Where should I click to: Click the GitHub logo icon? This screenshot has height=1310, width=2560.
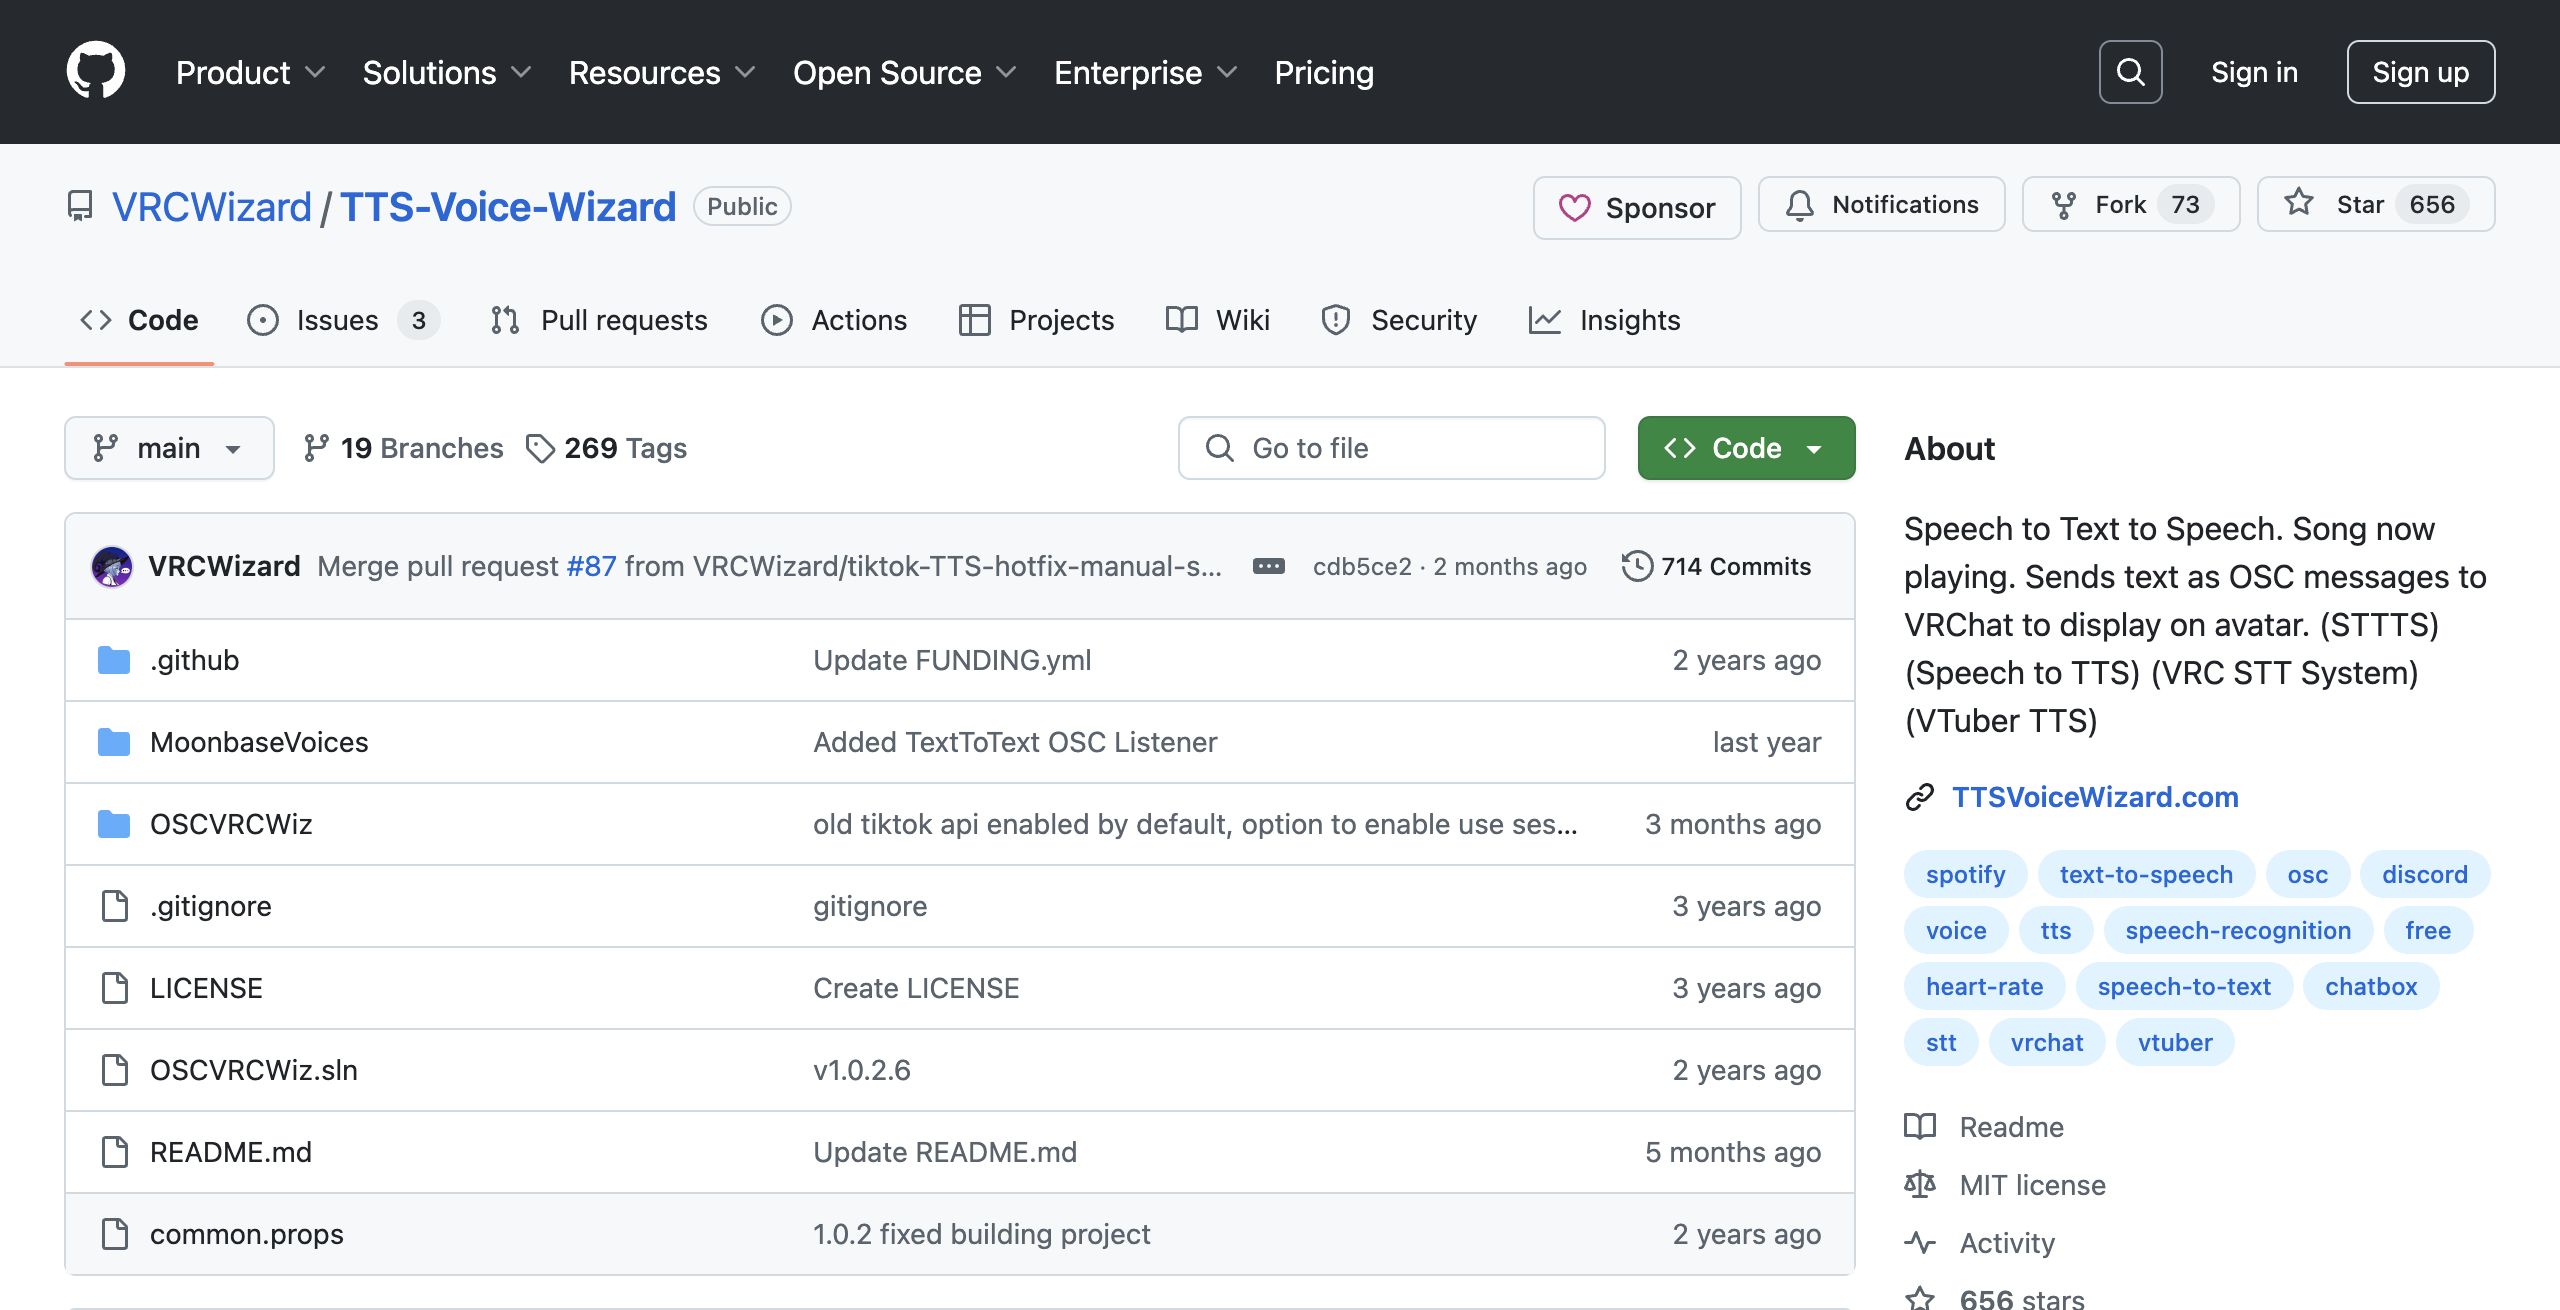click(96, 71)
